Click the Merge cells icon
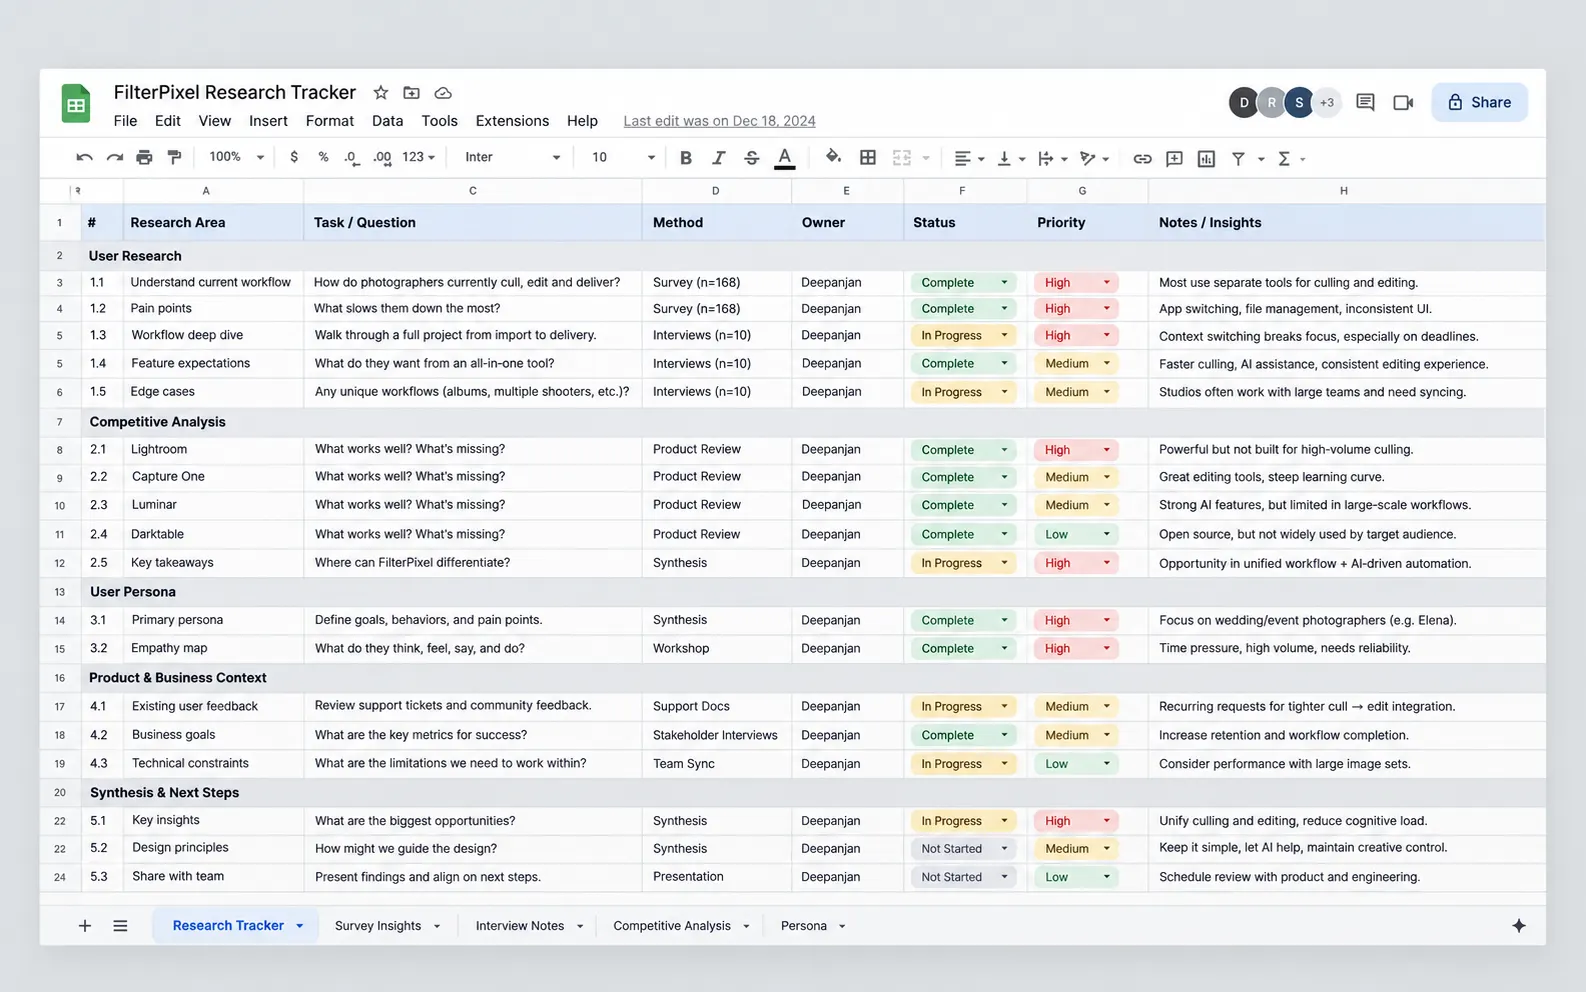 pos(902,157)
